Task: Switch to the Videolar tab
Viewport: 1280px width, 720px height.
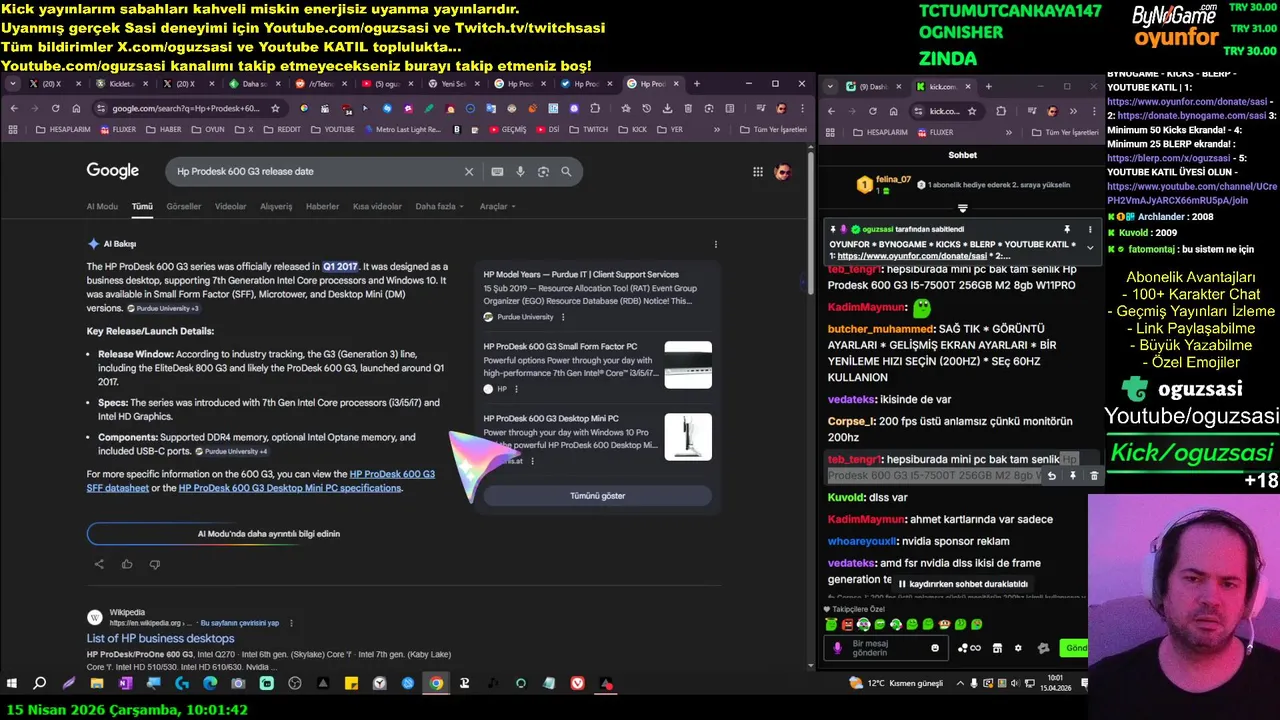Action: 231,206
